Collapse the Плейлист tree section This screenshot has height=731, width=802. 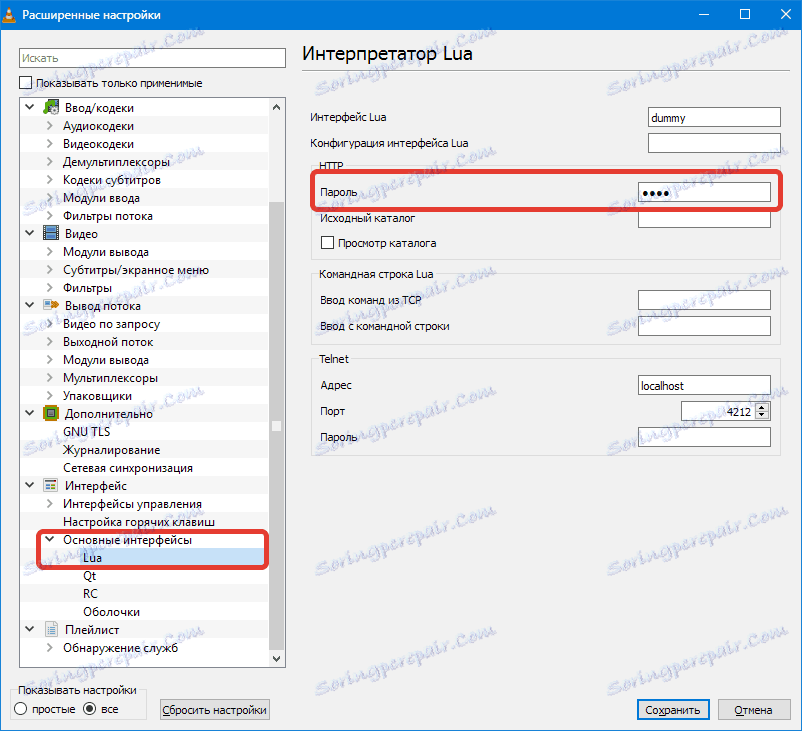click(30, 629)
